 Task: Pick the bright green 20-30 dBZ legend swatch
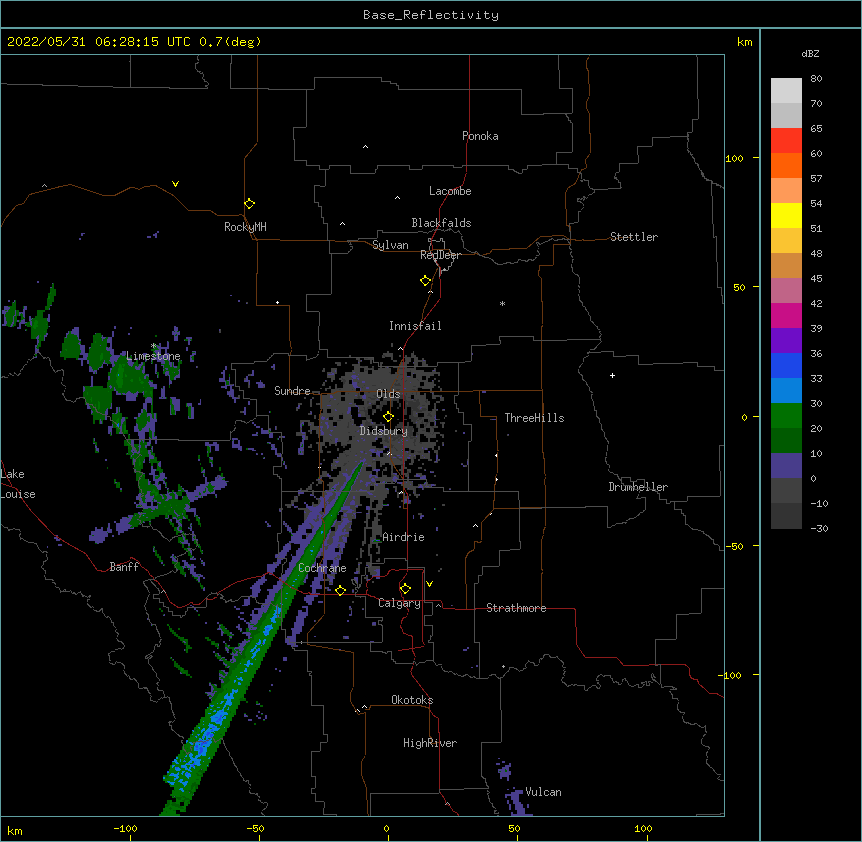[786, 416]
